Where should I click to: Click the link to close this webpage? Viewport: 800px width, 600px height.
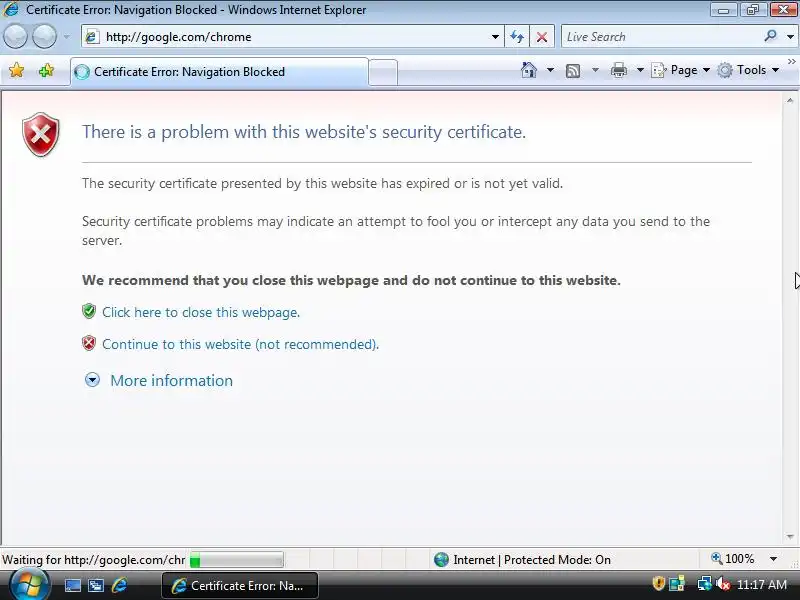[201, 312]
